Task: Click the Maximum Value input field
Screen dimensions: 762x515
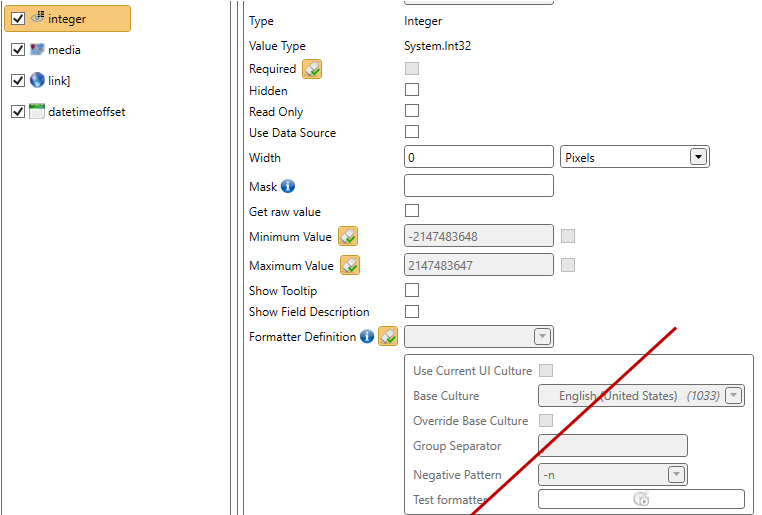Action: point(479,265)
